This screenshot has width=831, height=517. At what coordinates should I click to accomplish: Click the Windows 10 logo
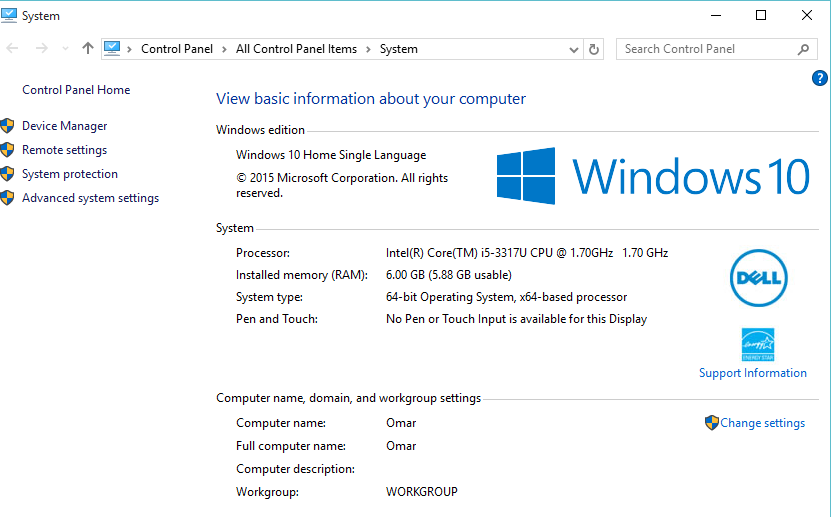(653, 176)
